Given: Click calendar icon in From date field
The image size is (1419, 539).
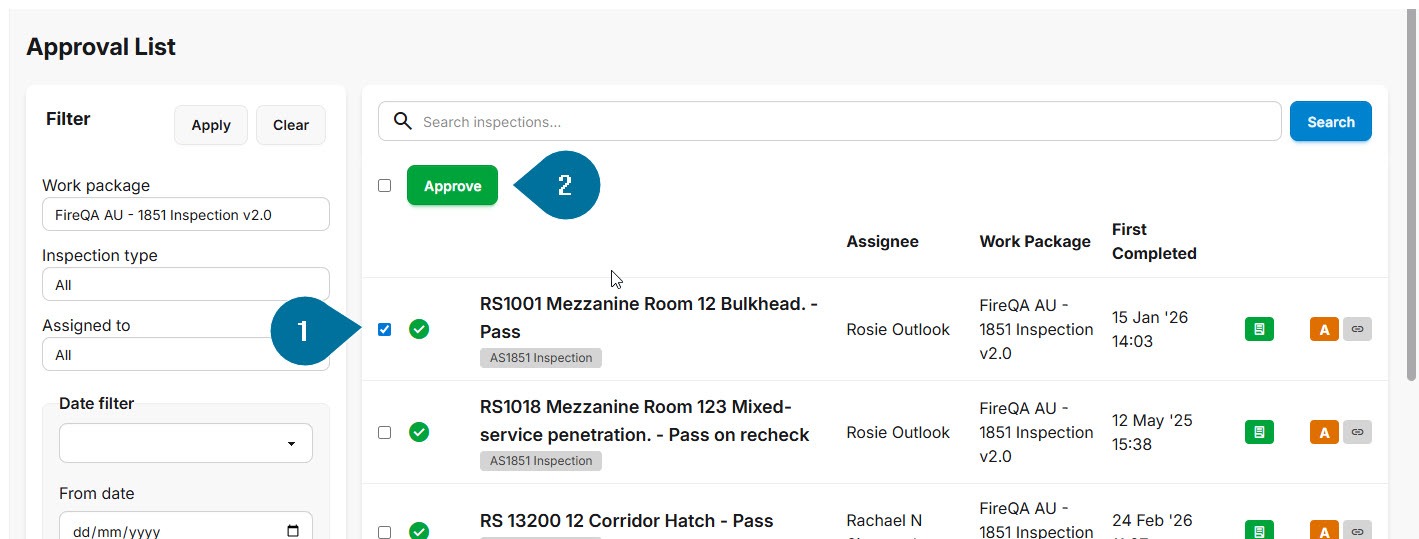Looking at the screenshot, I should click(x=293, y=531).
